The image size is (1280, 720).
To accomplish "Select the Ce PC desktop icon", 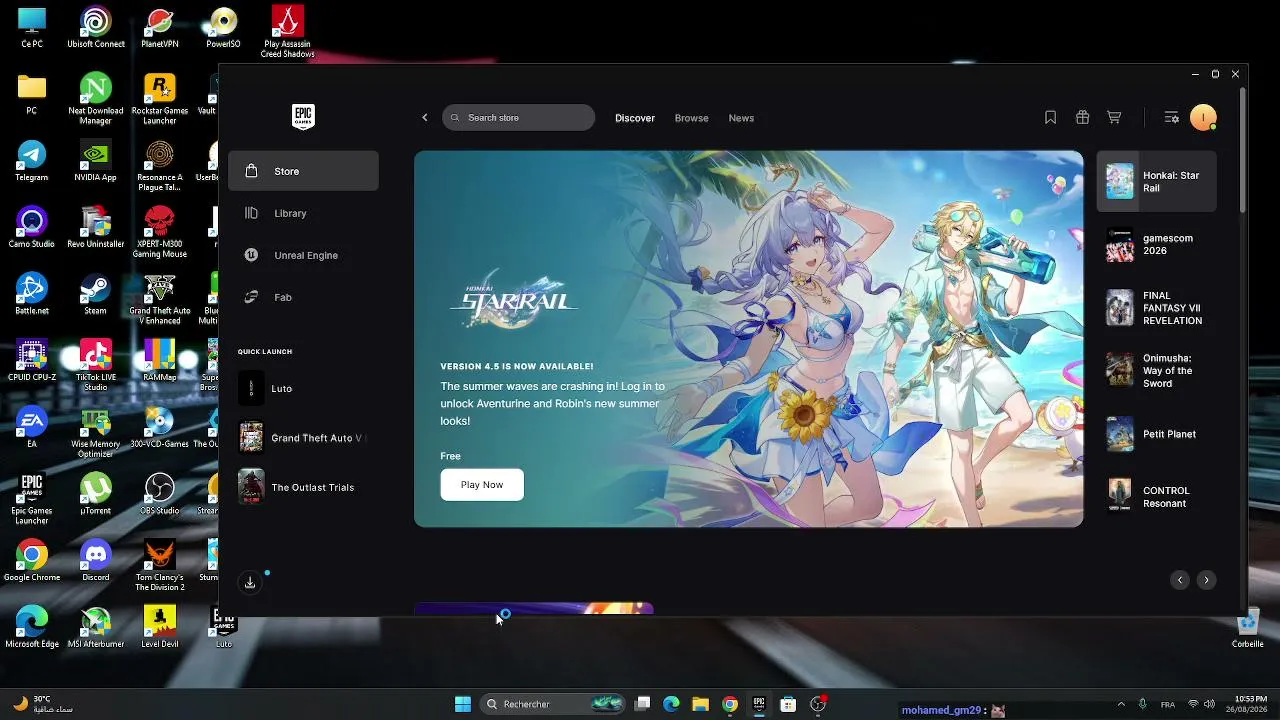I will [31, 28].
